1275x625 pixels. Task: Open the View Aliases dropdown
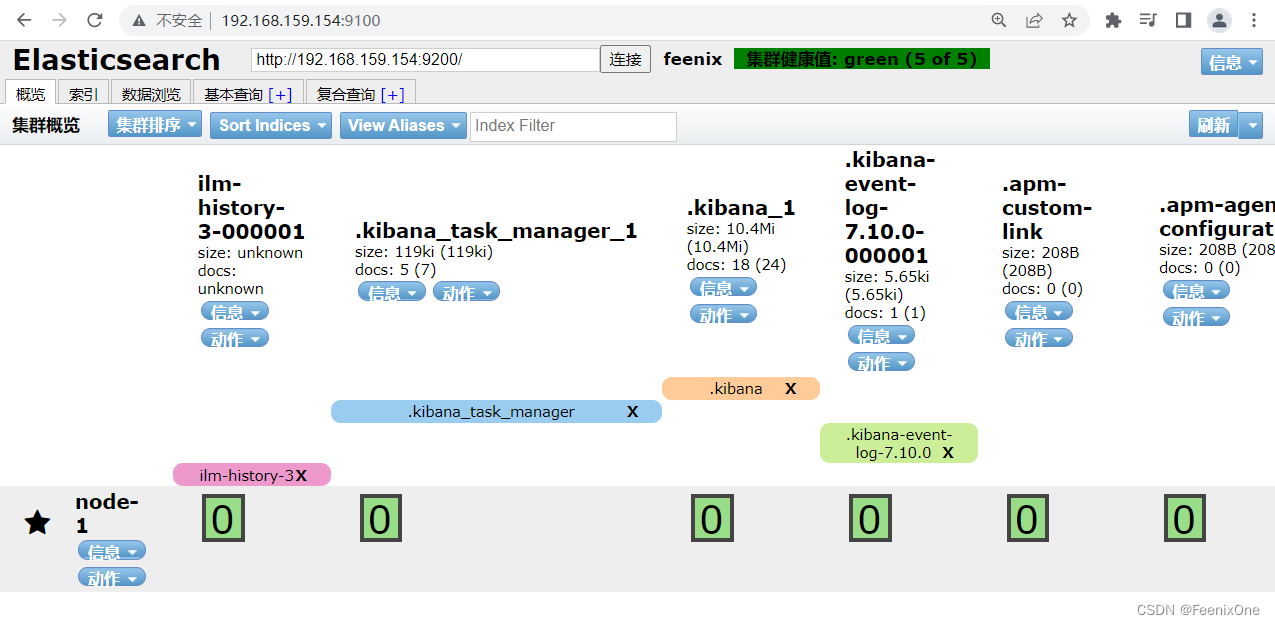click(x=403, y=125)
